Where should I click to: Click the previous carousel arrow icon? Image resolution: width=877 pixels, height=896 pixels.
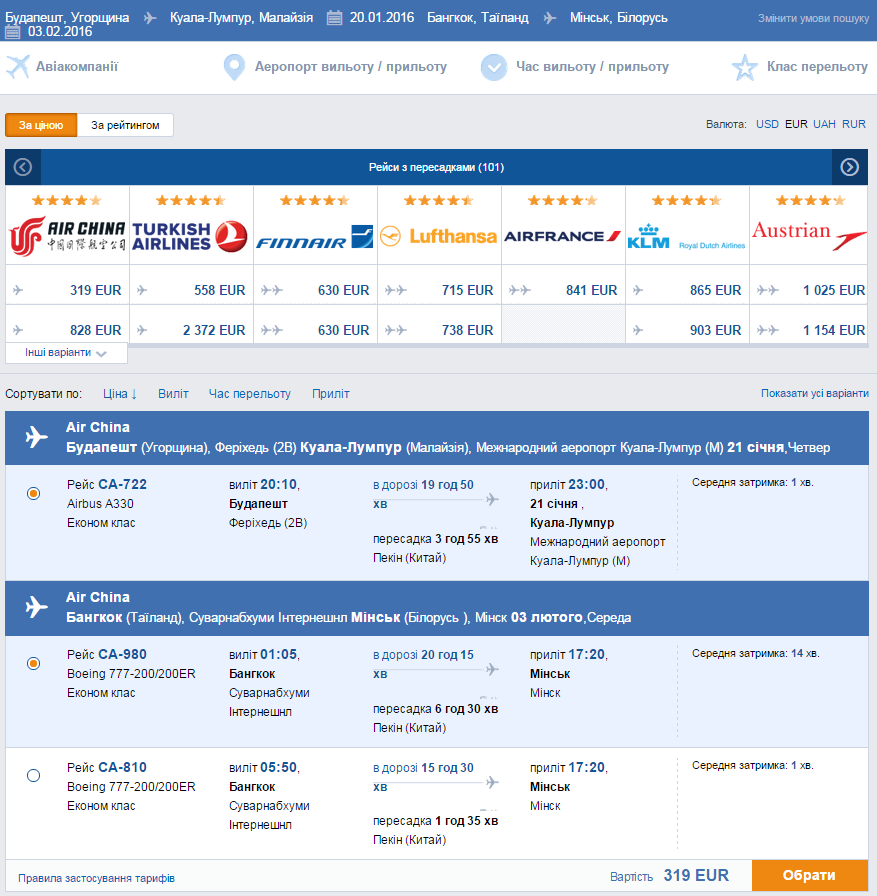[23, 167]
